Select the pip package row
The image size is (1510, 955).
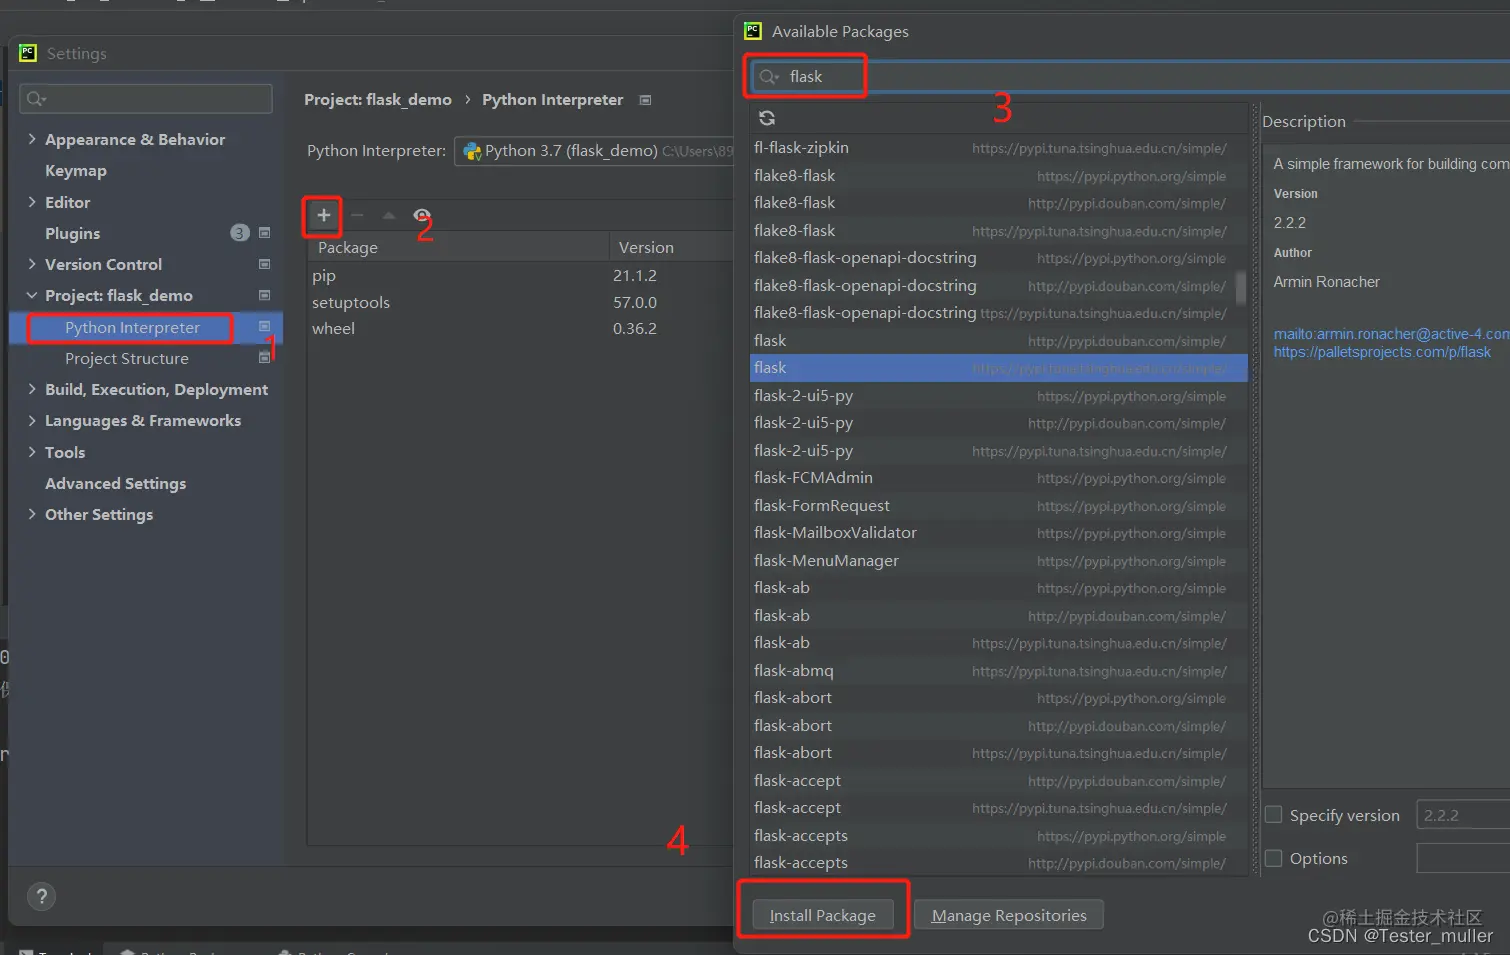click(x=521, y=275)
